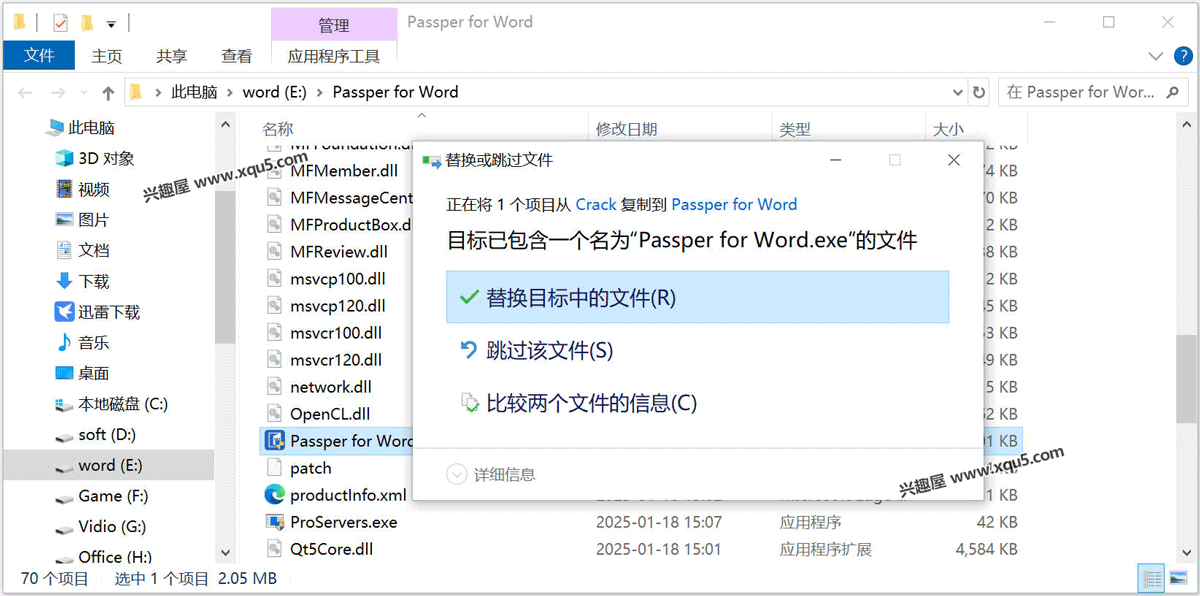1200x596 pixels.
Task: Click the search magnifier icon
Action: click(1173, 92)
